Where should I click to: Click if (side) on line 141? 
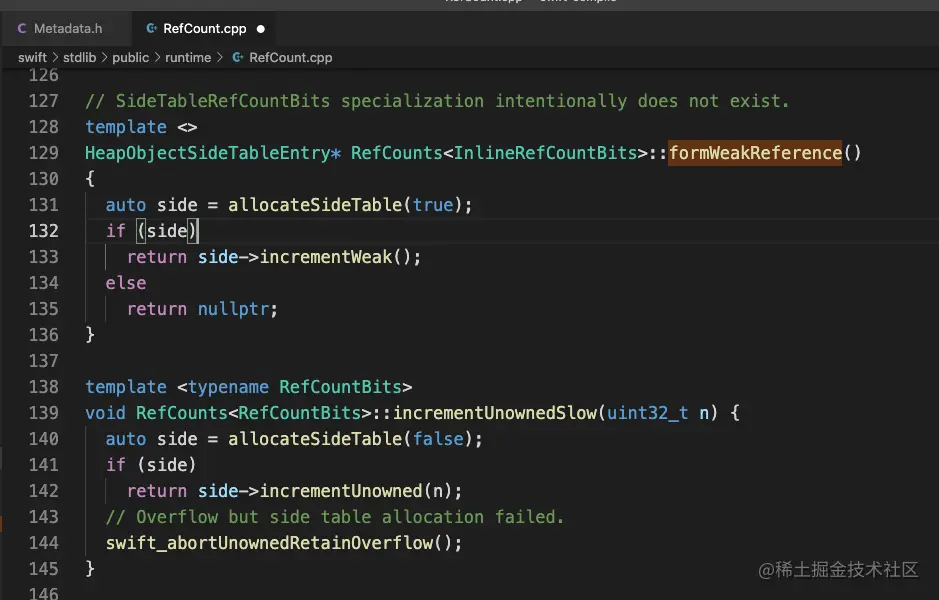click(x=151, y=465)
